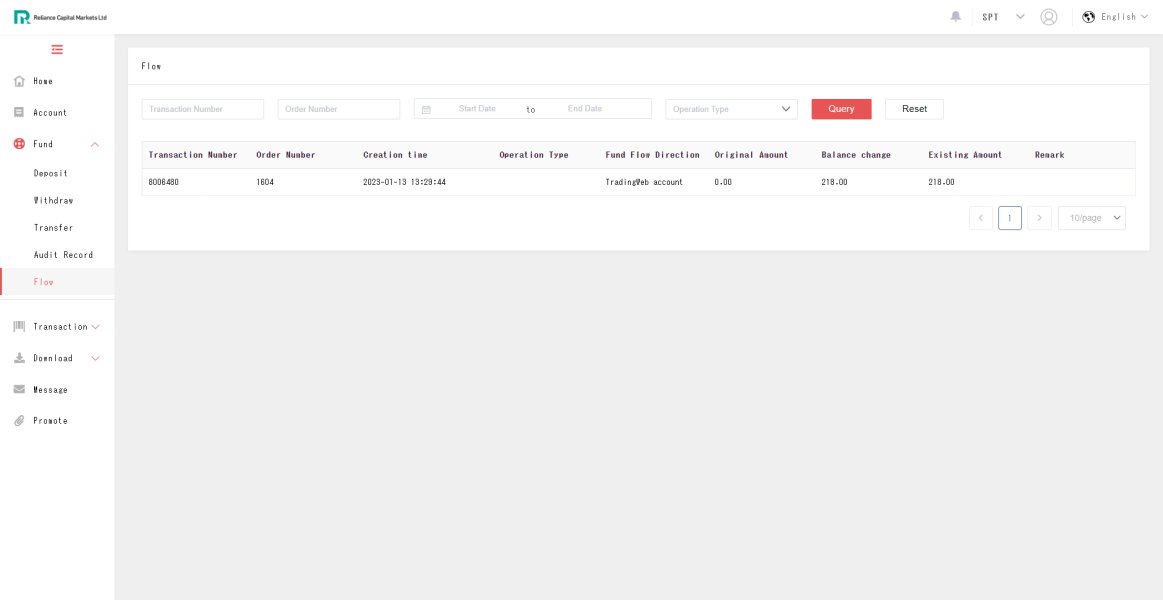The image size is (1163, 600).
Task: Open Deposit under Fund
Action: pos(50,173)
